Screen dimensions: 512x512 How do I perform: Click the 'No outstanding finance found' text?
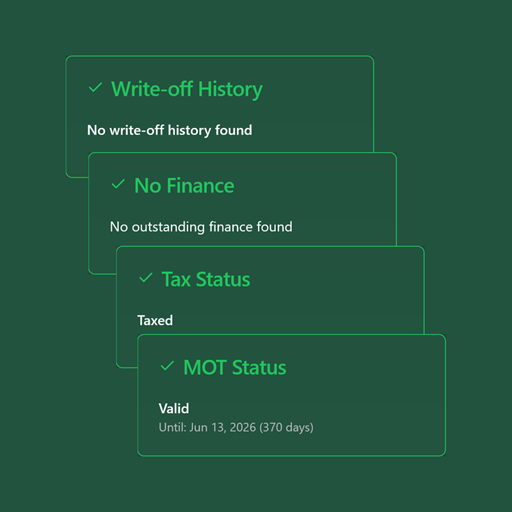[x=201, y=227]
